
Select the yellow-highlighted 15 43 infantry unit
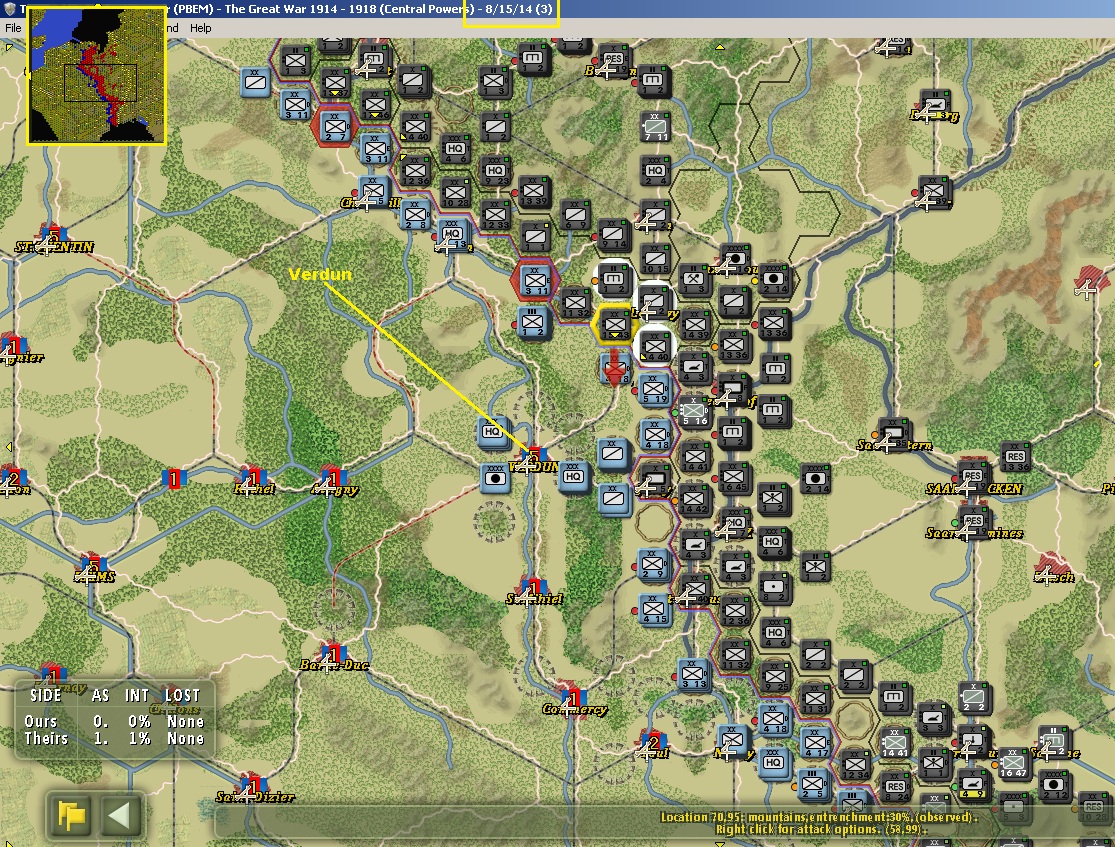pyautogui.click(x=614, y=324)
